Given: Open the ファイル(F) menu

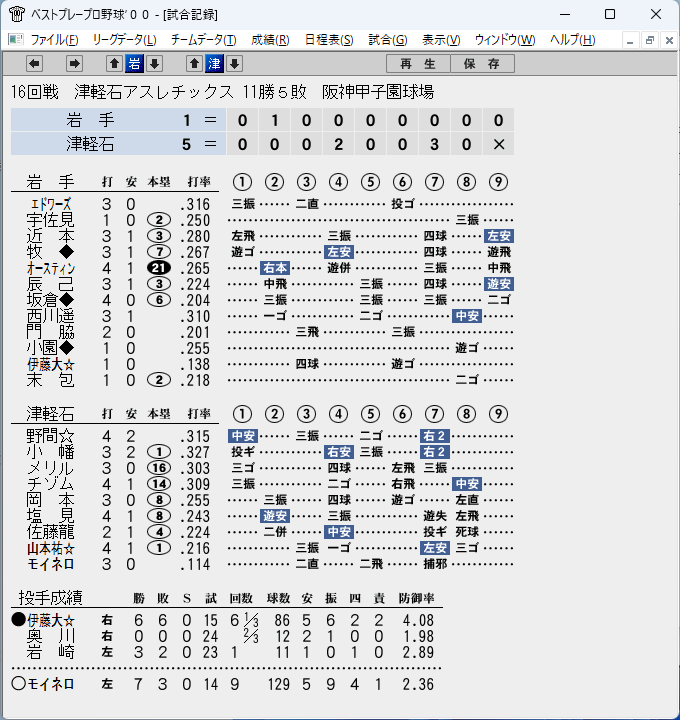Looking at the screenshot, I should coord(54,40).
